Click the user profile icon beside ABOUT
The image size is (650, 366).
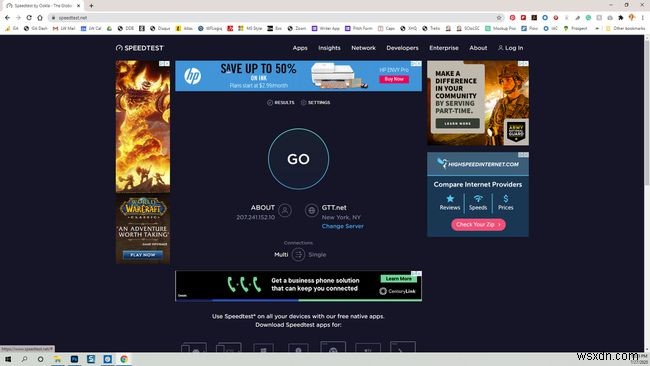(x=285, y=211)
